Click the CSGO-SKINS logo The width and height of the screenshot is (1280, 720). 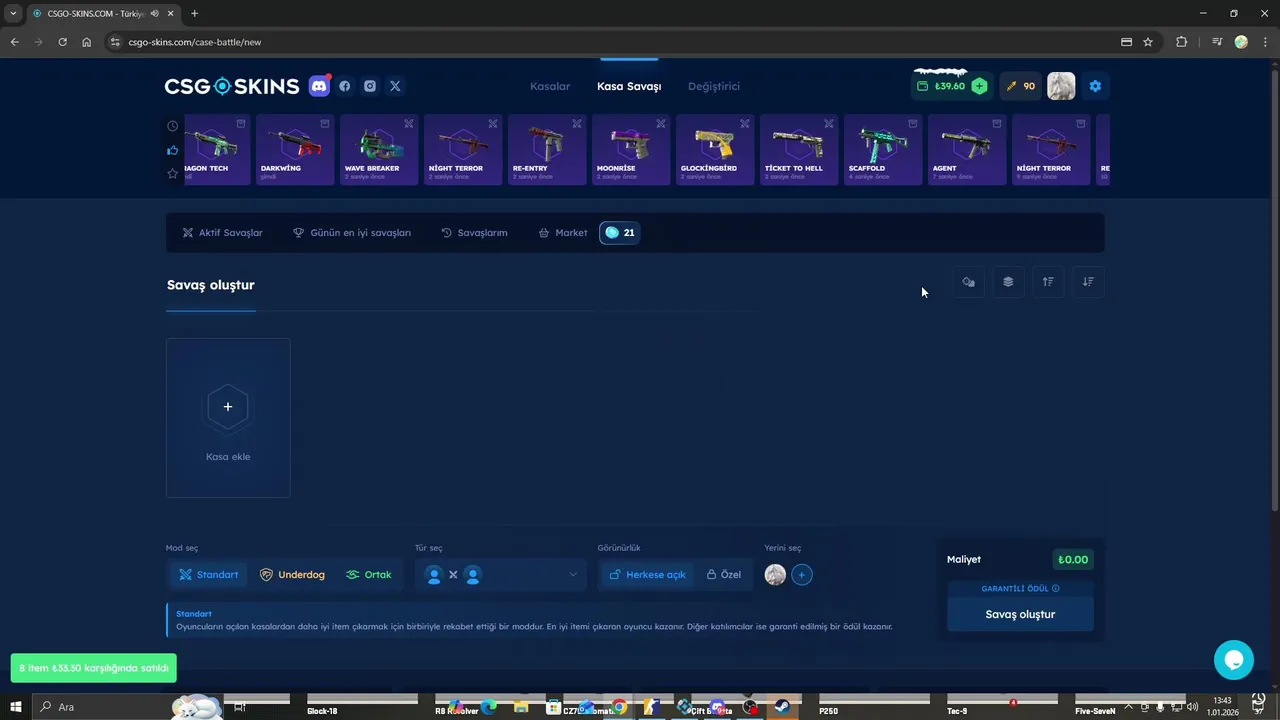pos(232,86)
